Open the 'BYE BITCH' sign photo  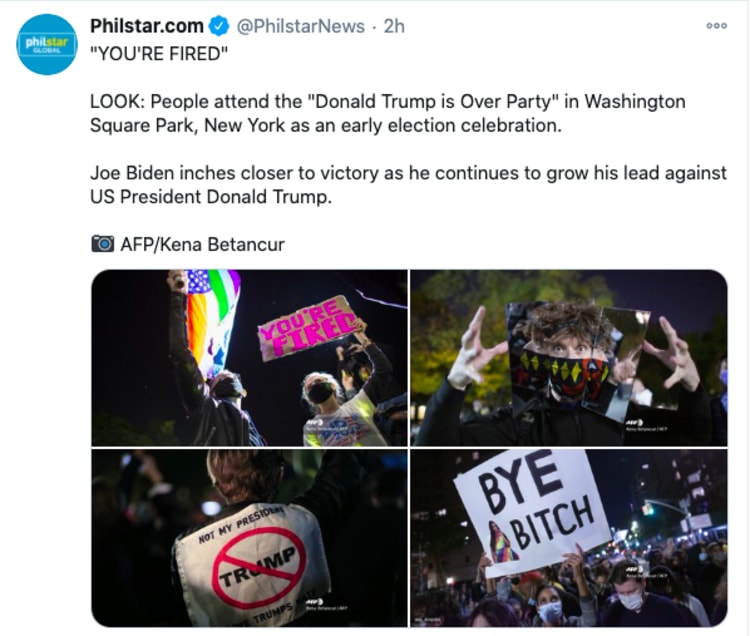point(569,538)
